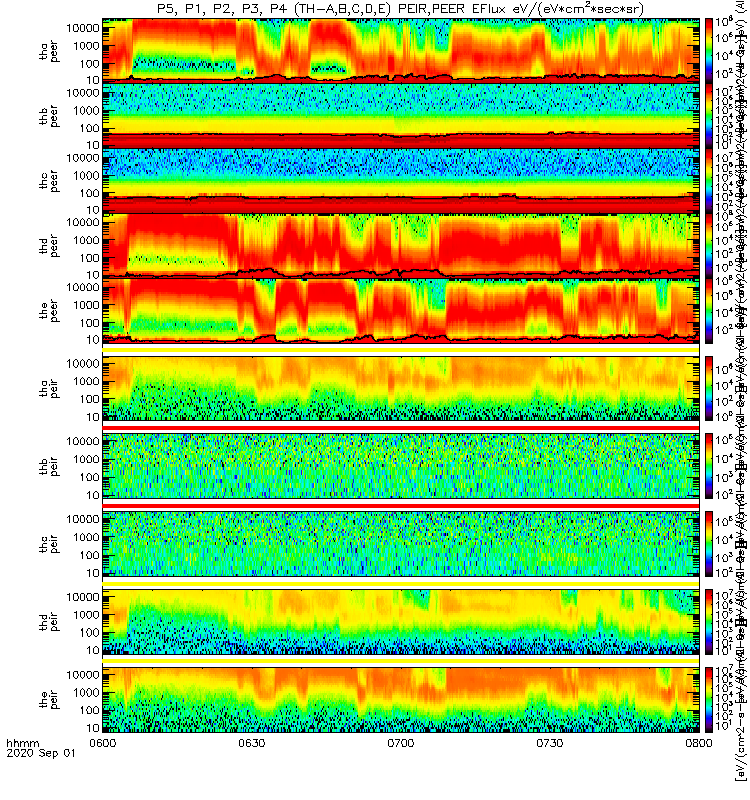This screenshot has height=800, width=750.
Task: Click the 'thb peer' panel axis label
Action: point(49,117)
